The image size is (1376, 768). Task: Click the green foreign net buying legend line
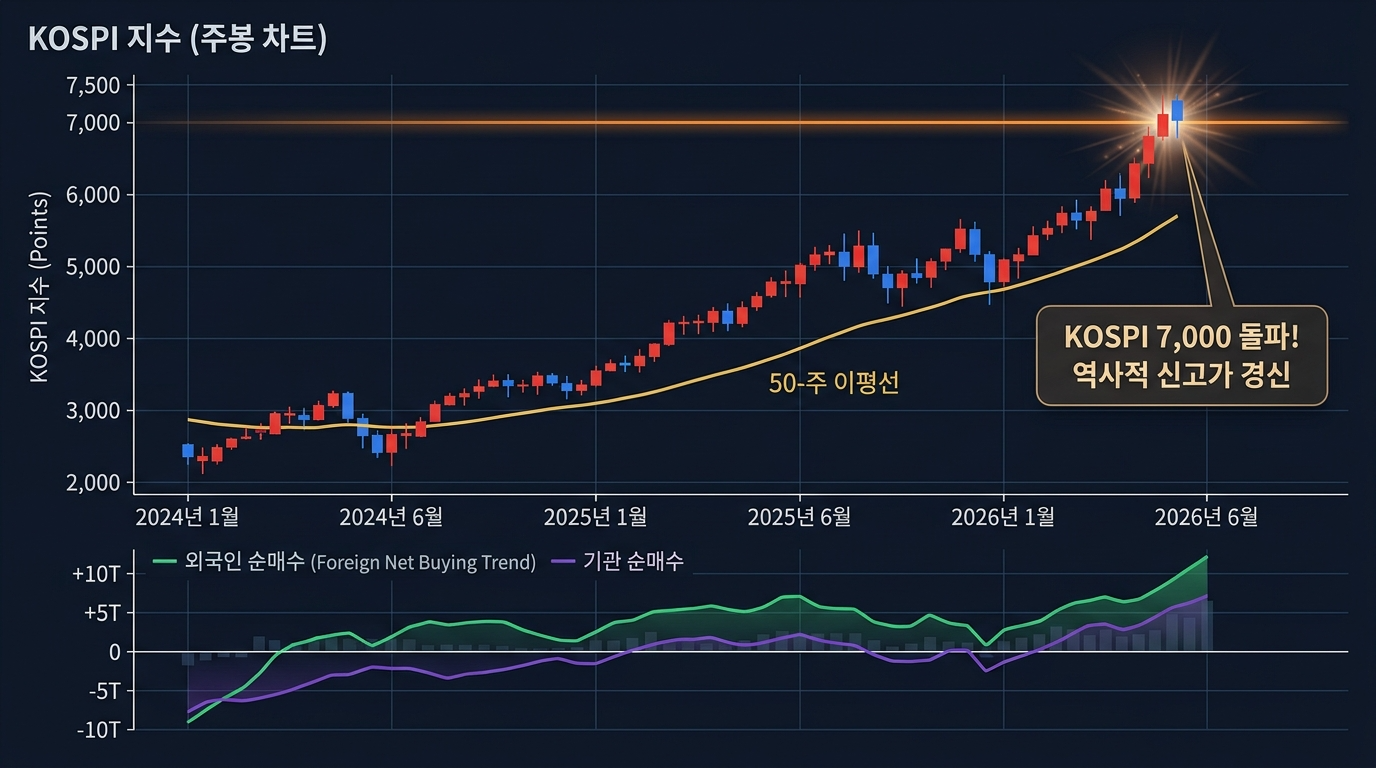point(165,562)
